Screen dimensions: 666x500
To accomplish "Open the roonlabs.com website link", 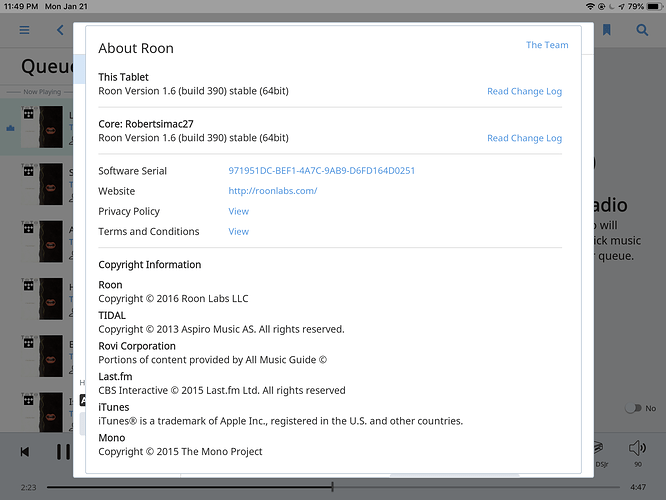I will pos(273,191).
